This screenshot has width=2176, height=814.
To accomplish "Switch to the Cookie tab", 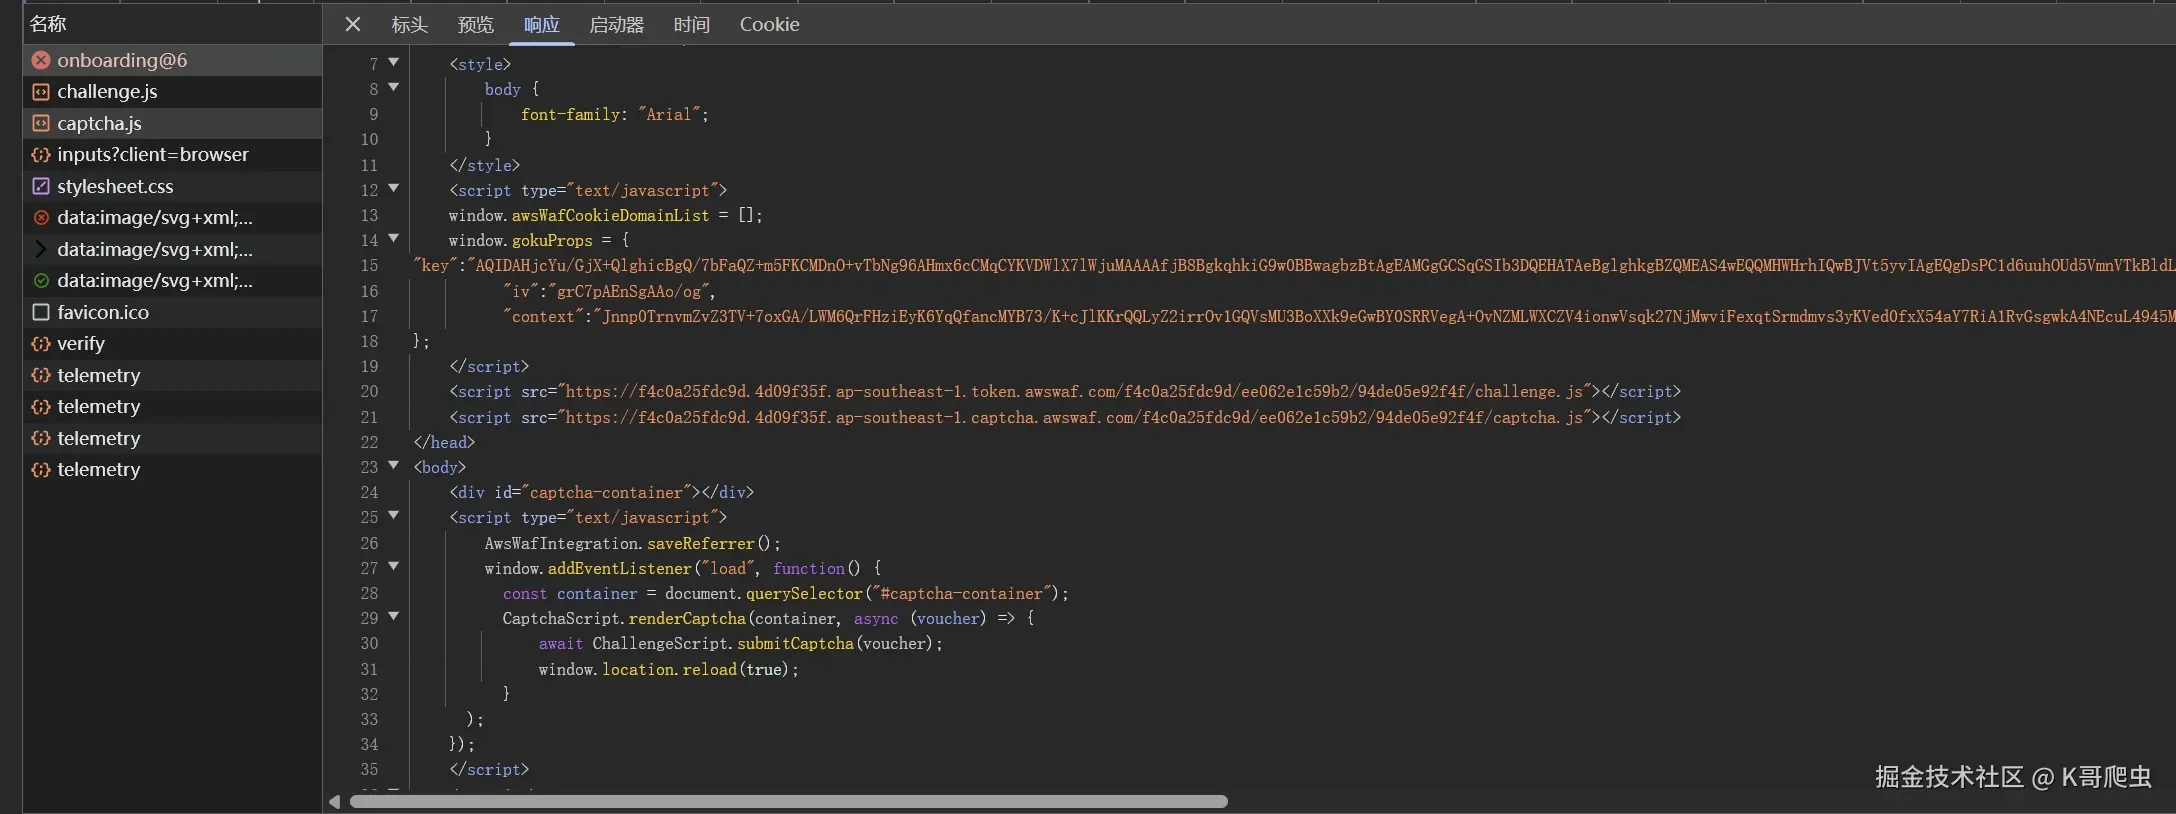I will coord(769,24).
